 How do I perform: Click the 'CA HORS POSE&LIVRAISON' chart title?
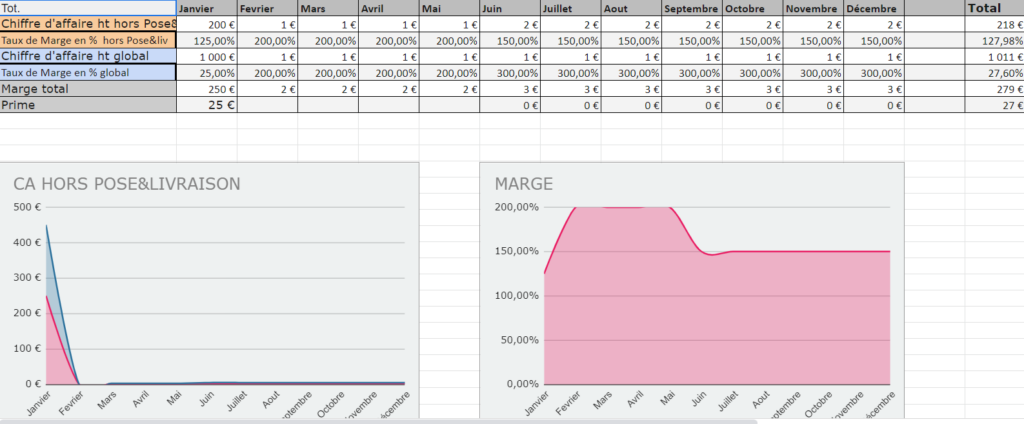click(x=126, y=184)
